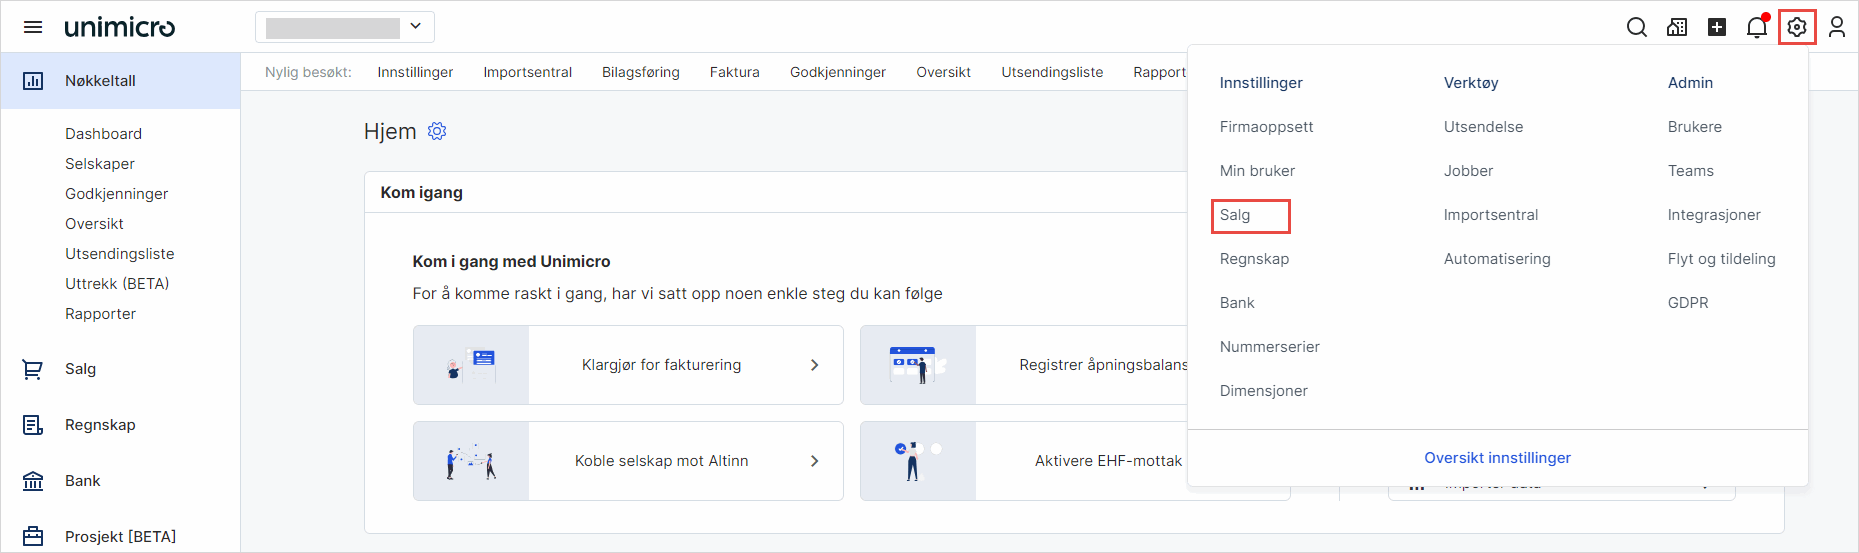Screen dimensions: 1859x553
Task: Click the calculator icon in top bar
Action: pos(1677,27)
